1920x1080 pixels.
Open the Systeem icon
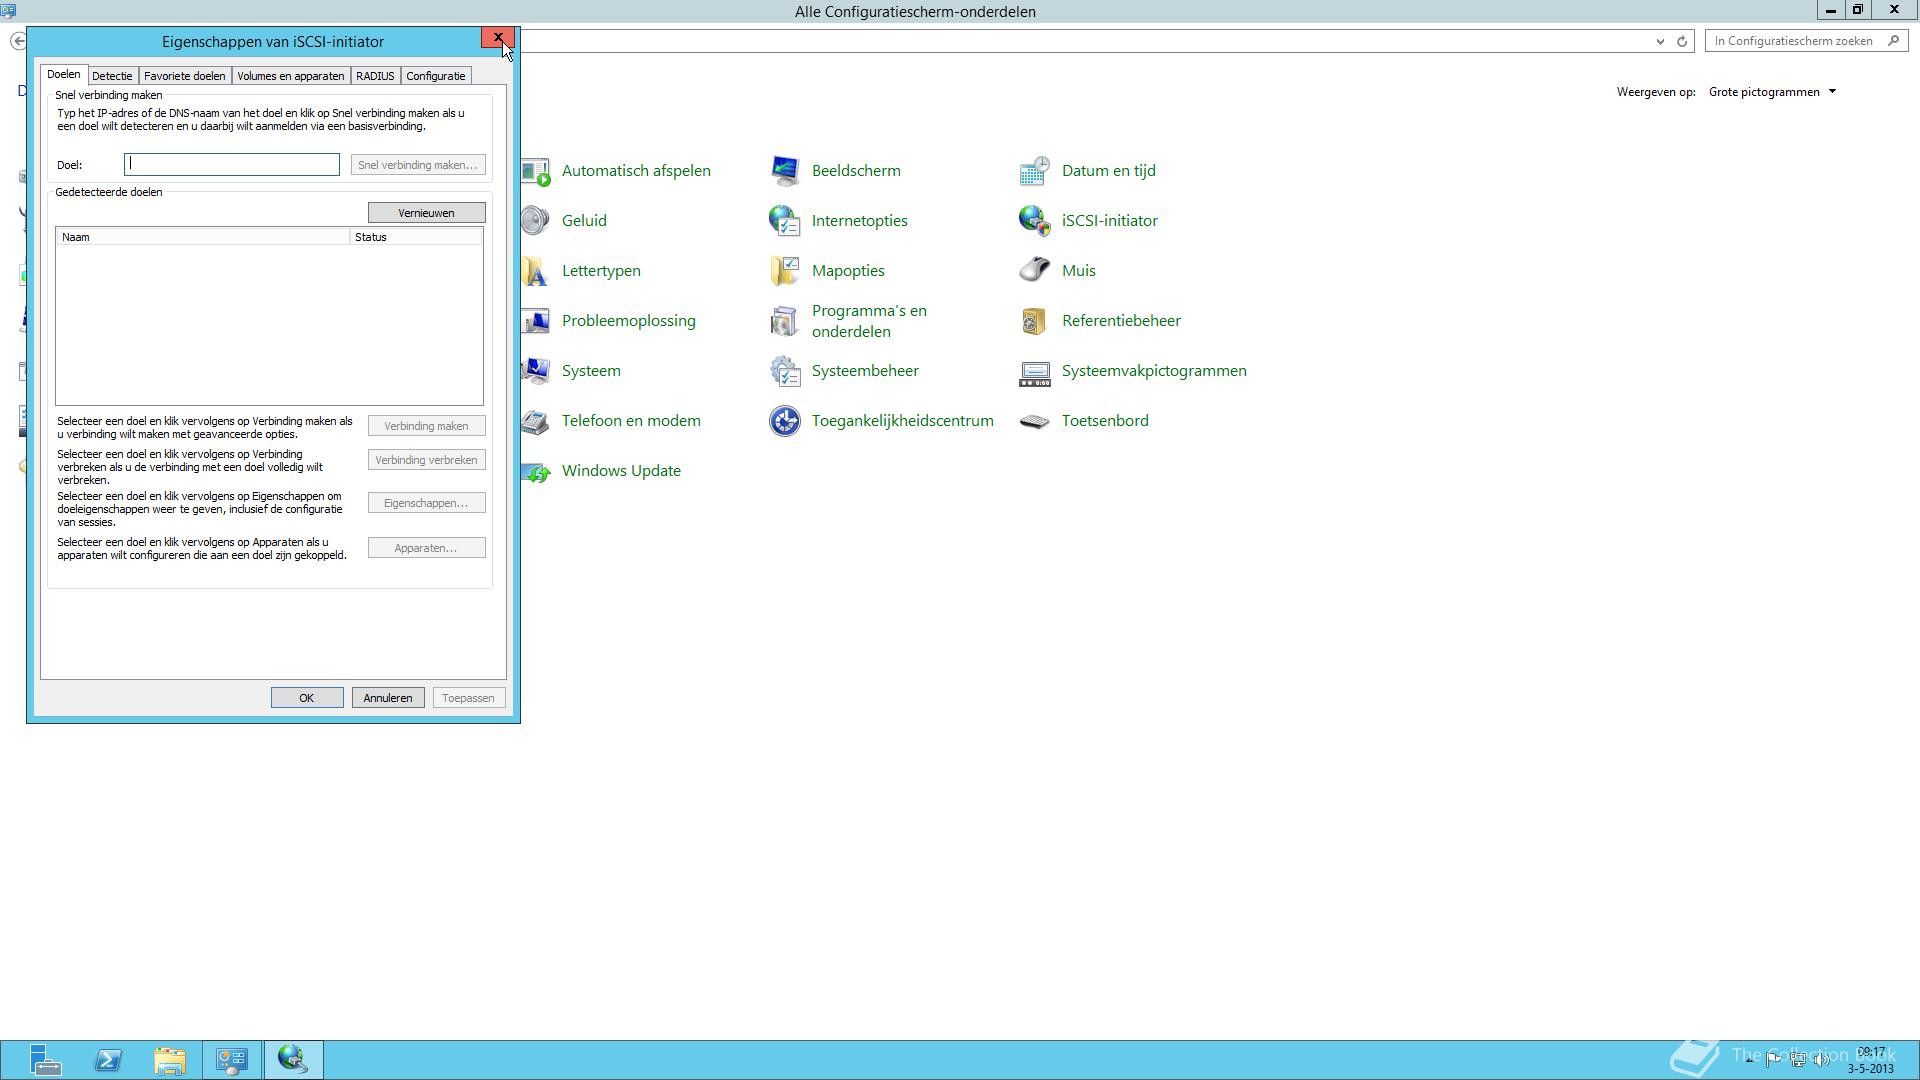536,371
